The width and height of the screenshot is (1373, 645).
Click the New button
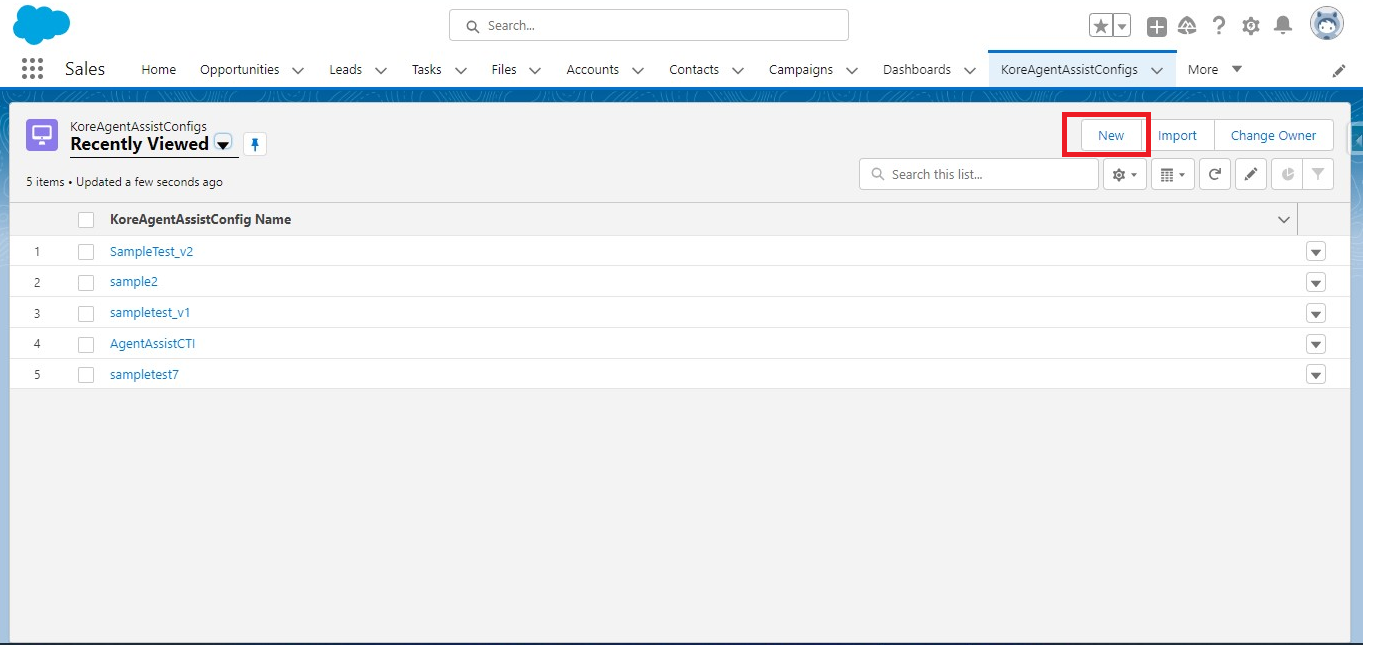click(x=1111, y=136)
